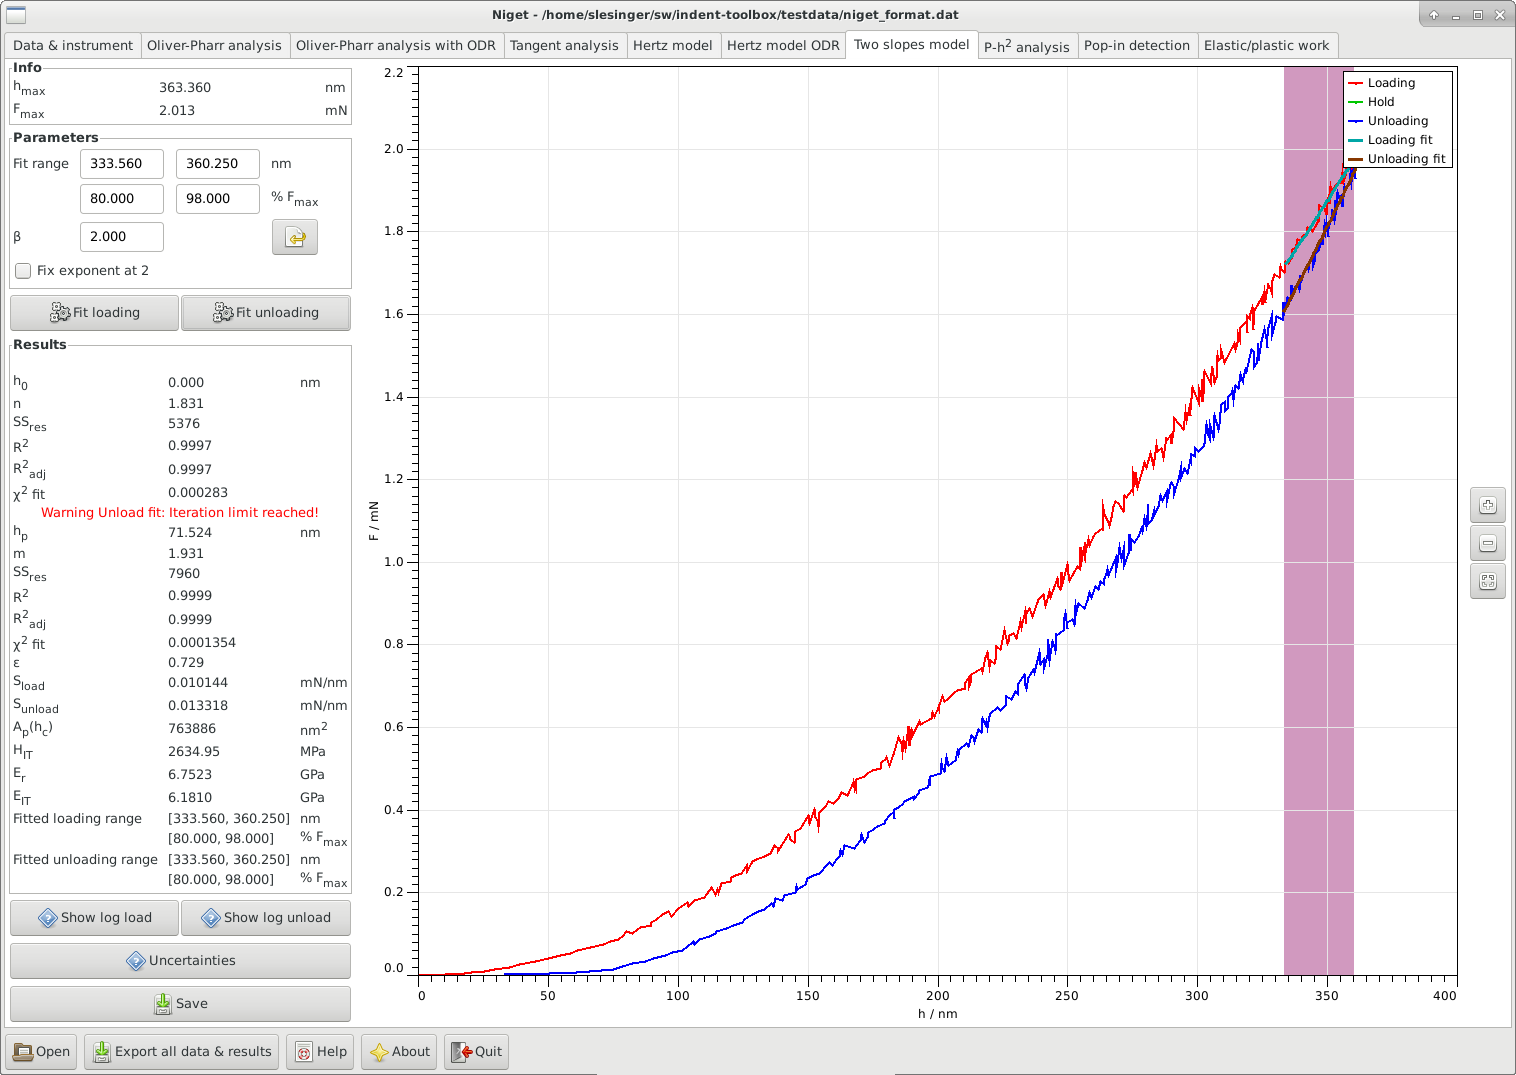Click the restore full view icon beside graph

(1488, 581)
